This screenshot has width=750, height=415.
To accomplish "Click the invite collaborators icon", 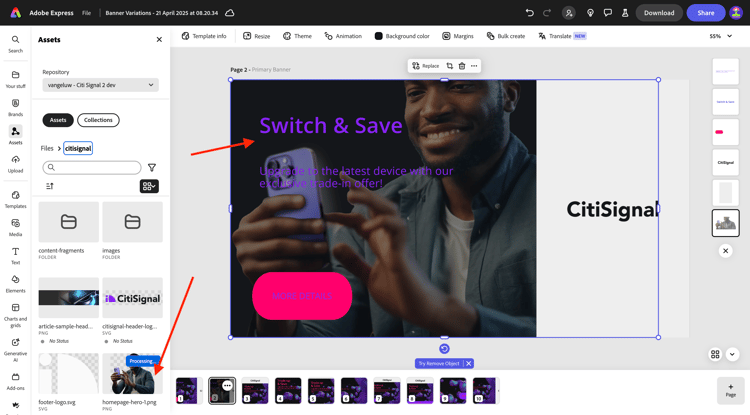I will tap(569, 13).
